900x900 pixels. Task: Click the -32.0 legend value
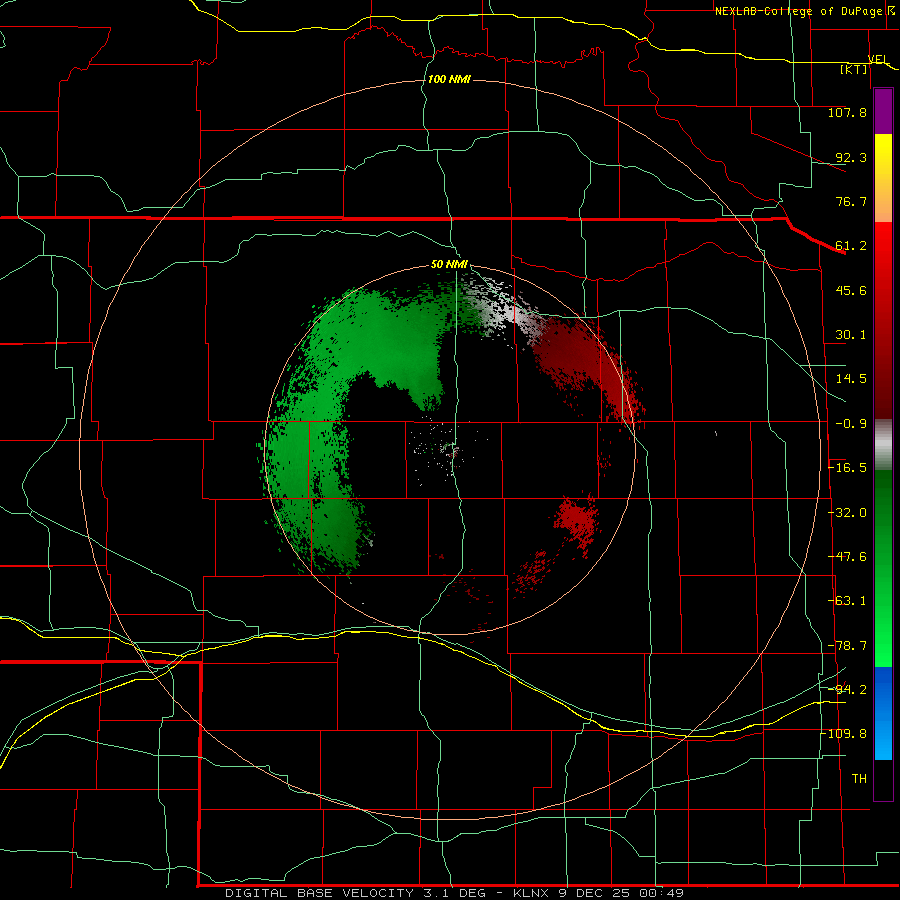(847, 513)
